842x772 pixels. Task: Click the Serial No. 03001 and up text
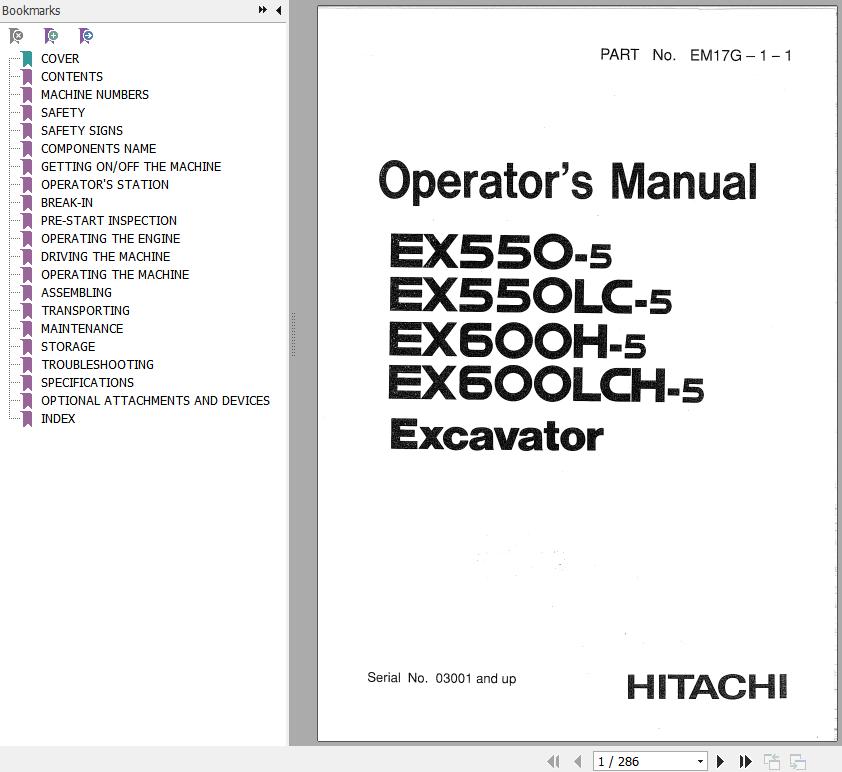pos(441,678)
